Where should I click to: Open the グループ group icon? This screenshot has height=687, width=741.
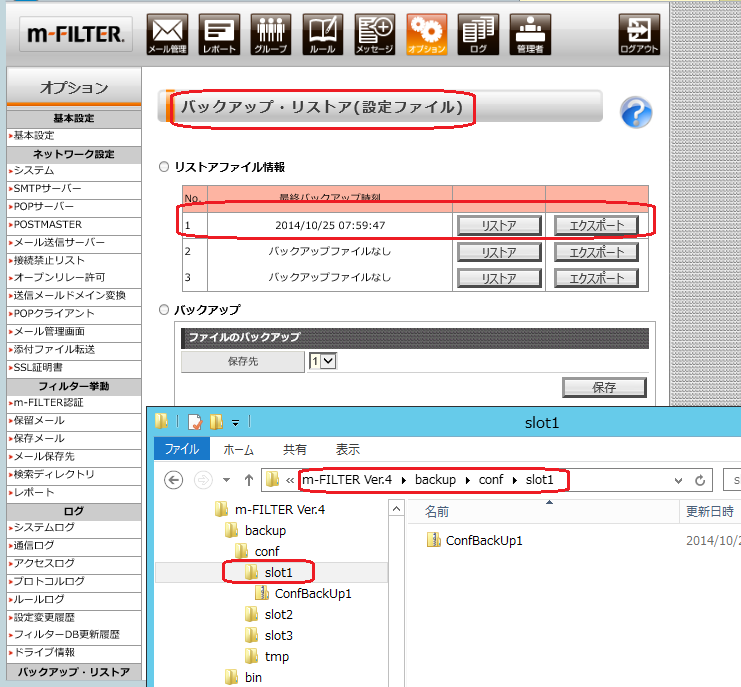[270, 34]
